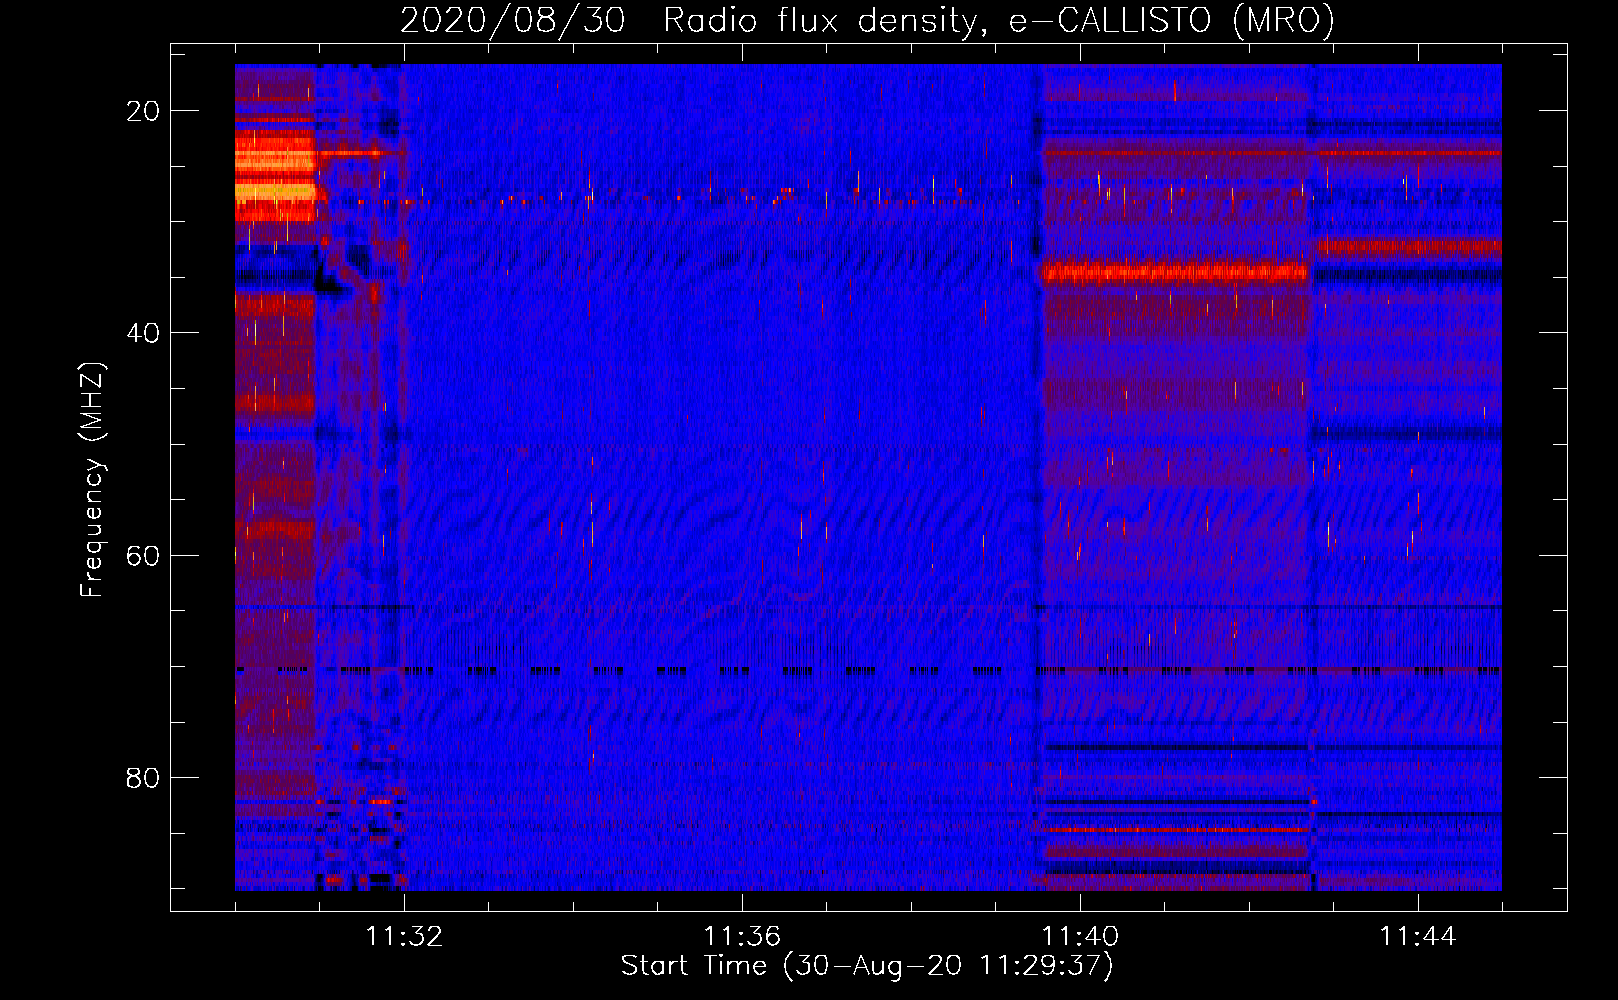Click the yellow-orange burst near 25 MHz at plot start
Viewport: 1618px width, 1000px height.
pyautogui.click(x=275, y=175)
